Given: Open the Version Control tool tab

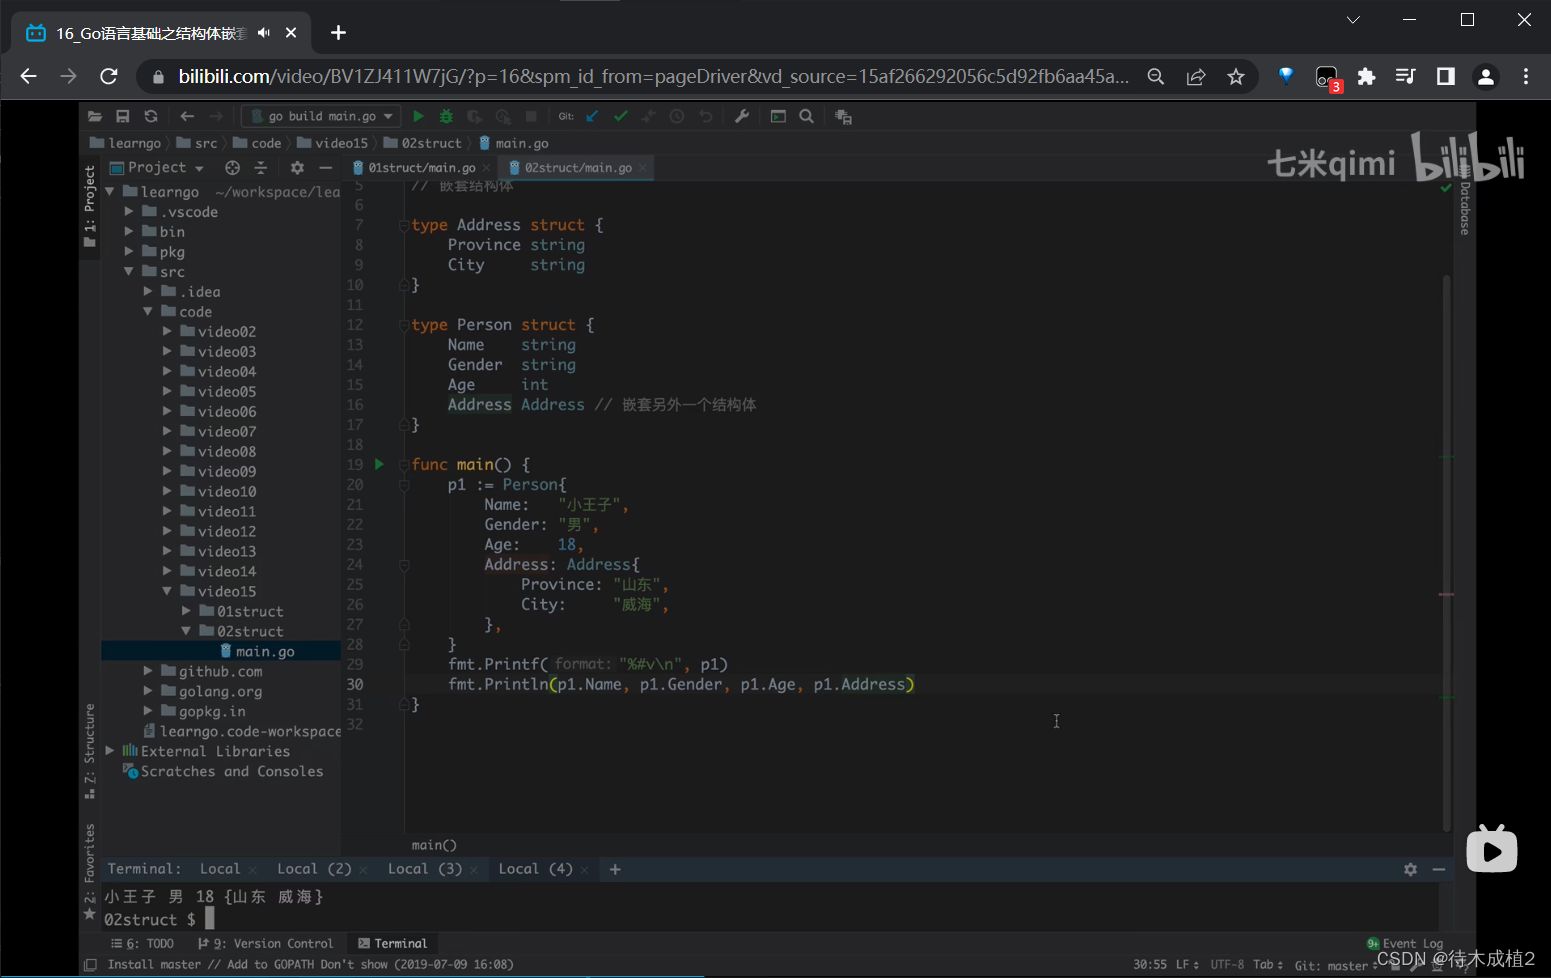Looking at the screenshot, I should (x=266, y=943).
